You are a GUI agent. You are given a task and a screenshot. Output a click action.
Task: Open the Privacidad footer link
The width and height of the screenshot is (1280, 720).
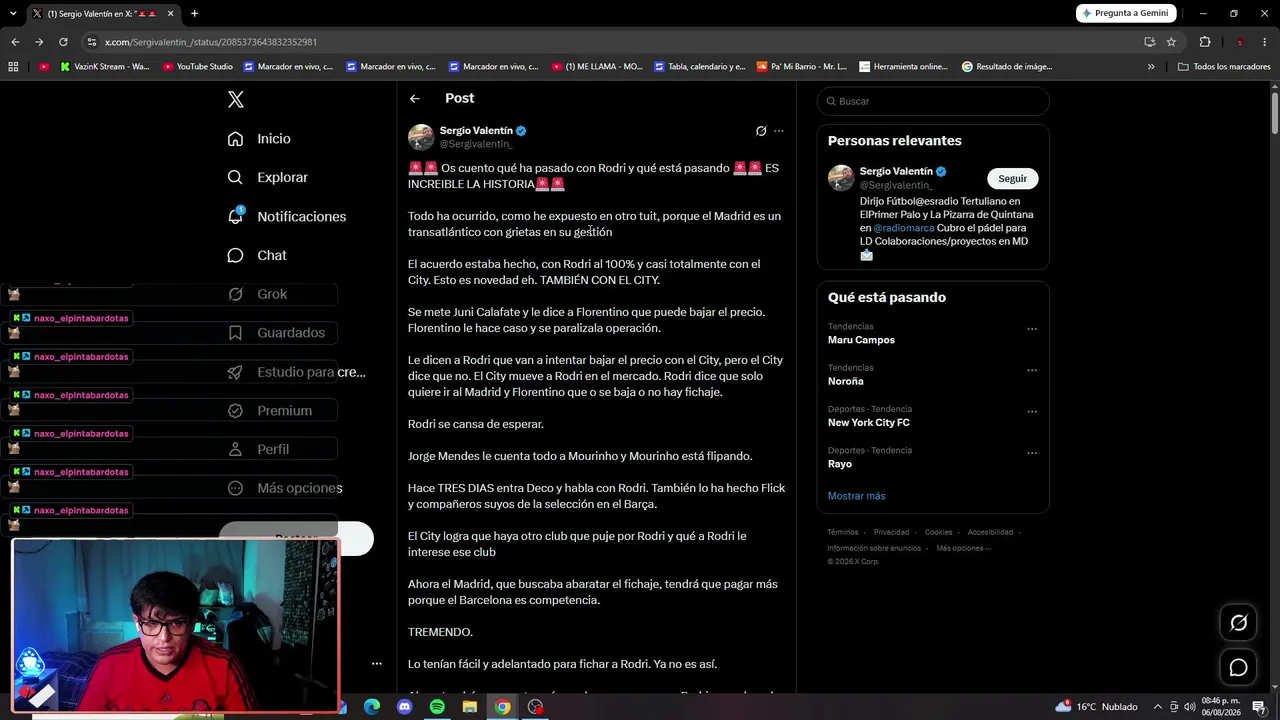(891, 533)
